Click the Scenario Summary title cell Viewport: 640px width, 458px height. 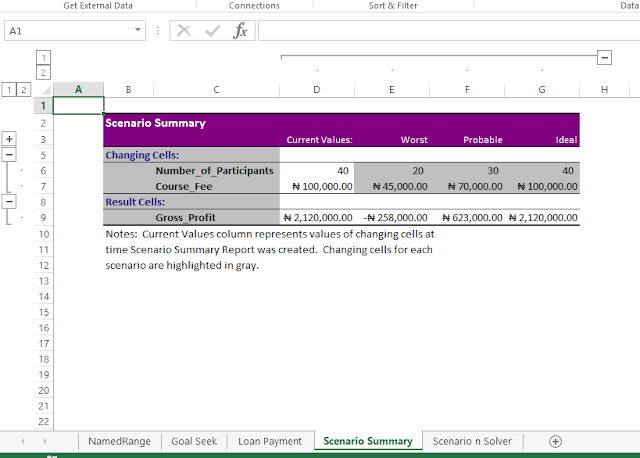point(155,123)
